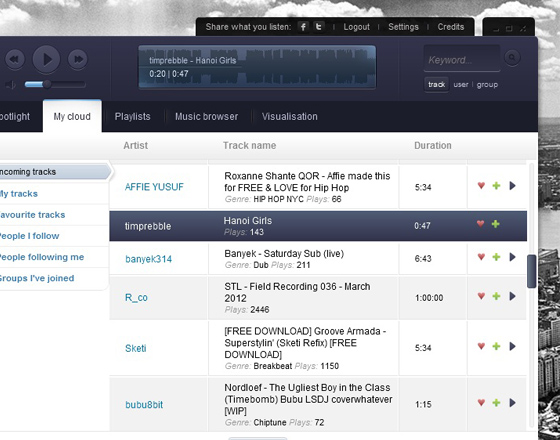Favourite the Groove Armada Sketi Refix

point(481,346)
